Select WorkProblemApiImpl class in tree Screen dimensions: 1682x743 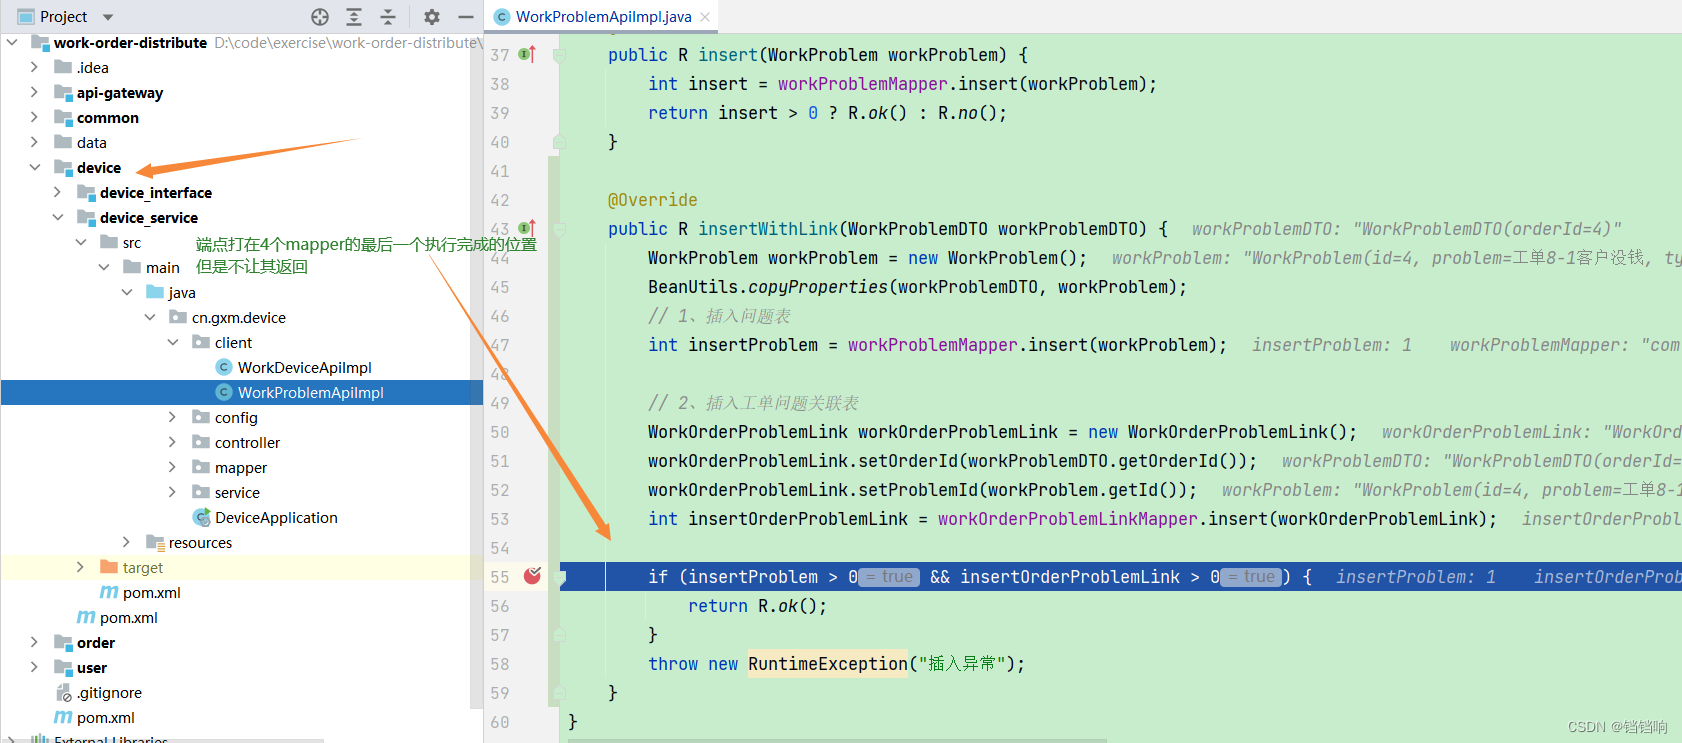click(310, 392)
